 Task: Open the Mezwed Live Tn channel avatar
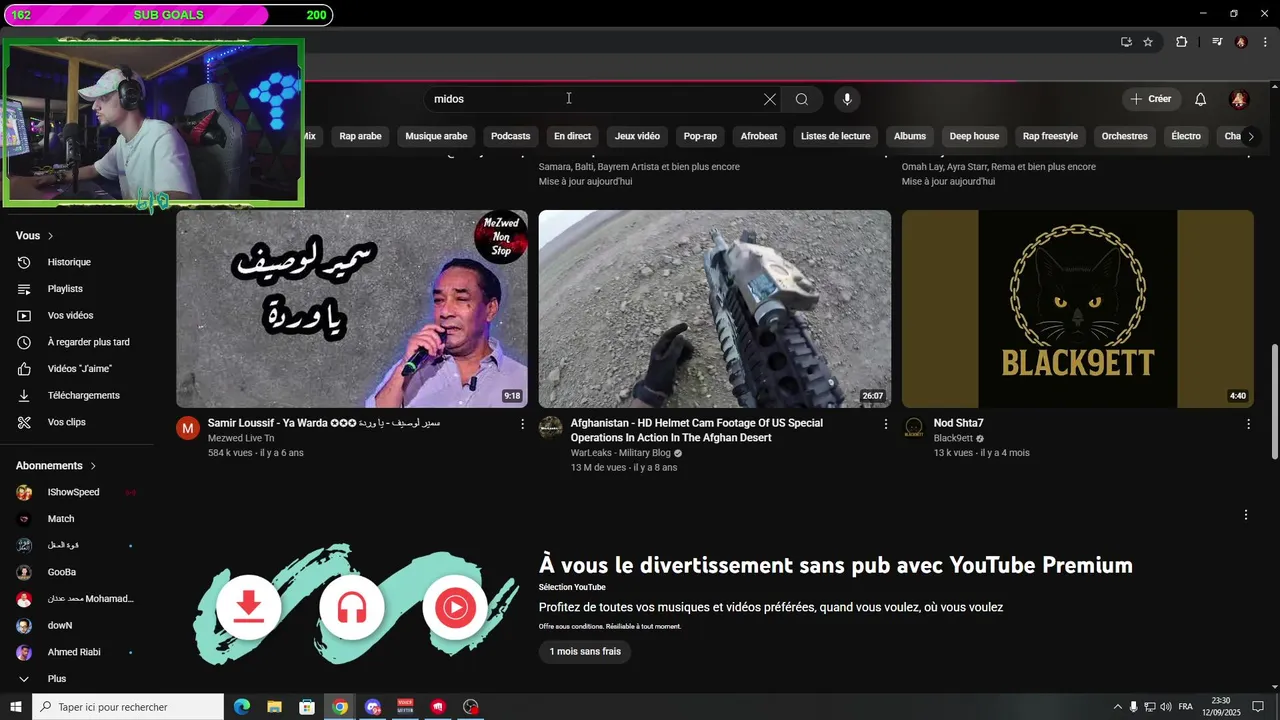point(188,429)
